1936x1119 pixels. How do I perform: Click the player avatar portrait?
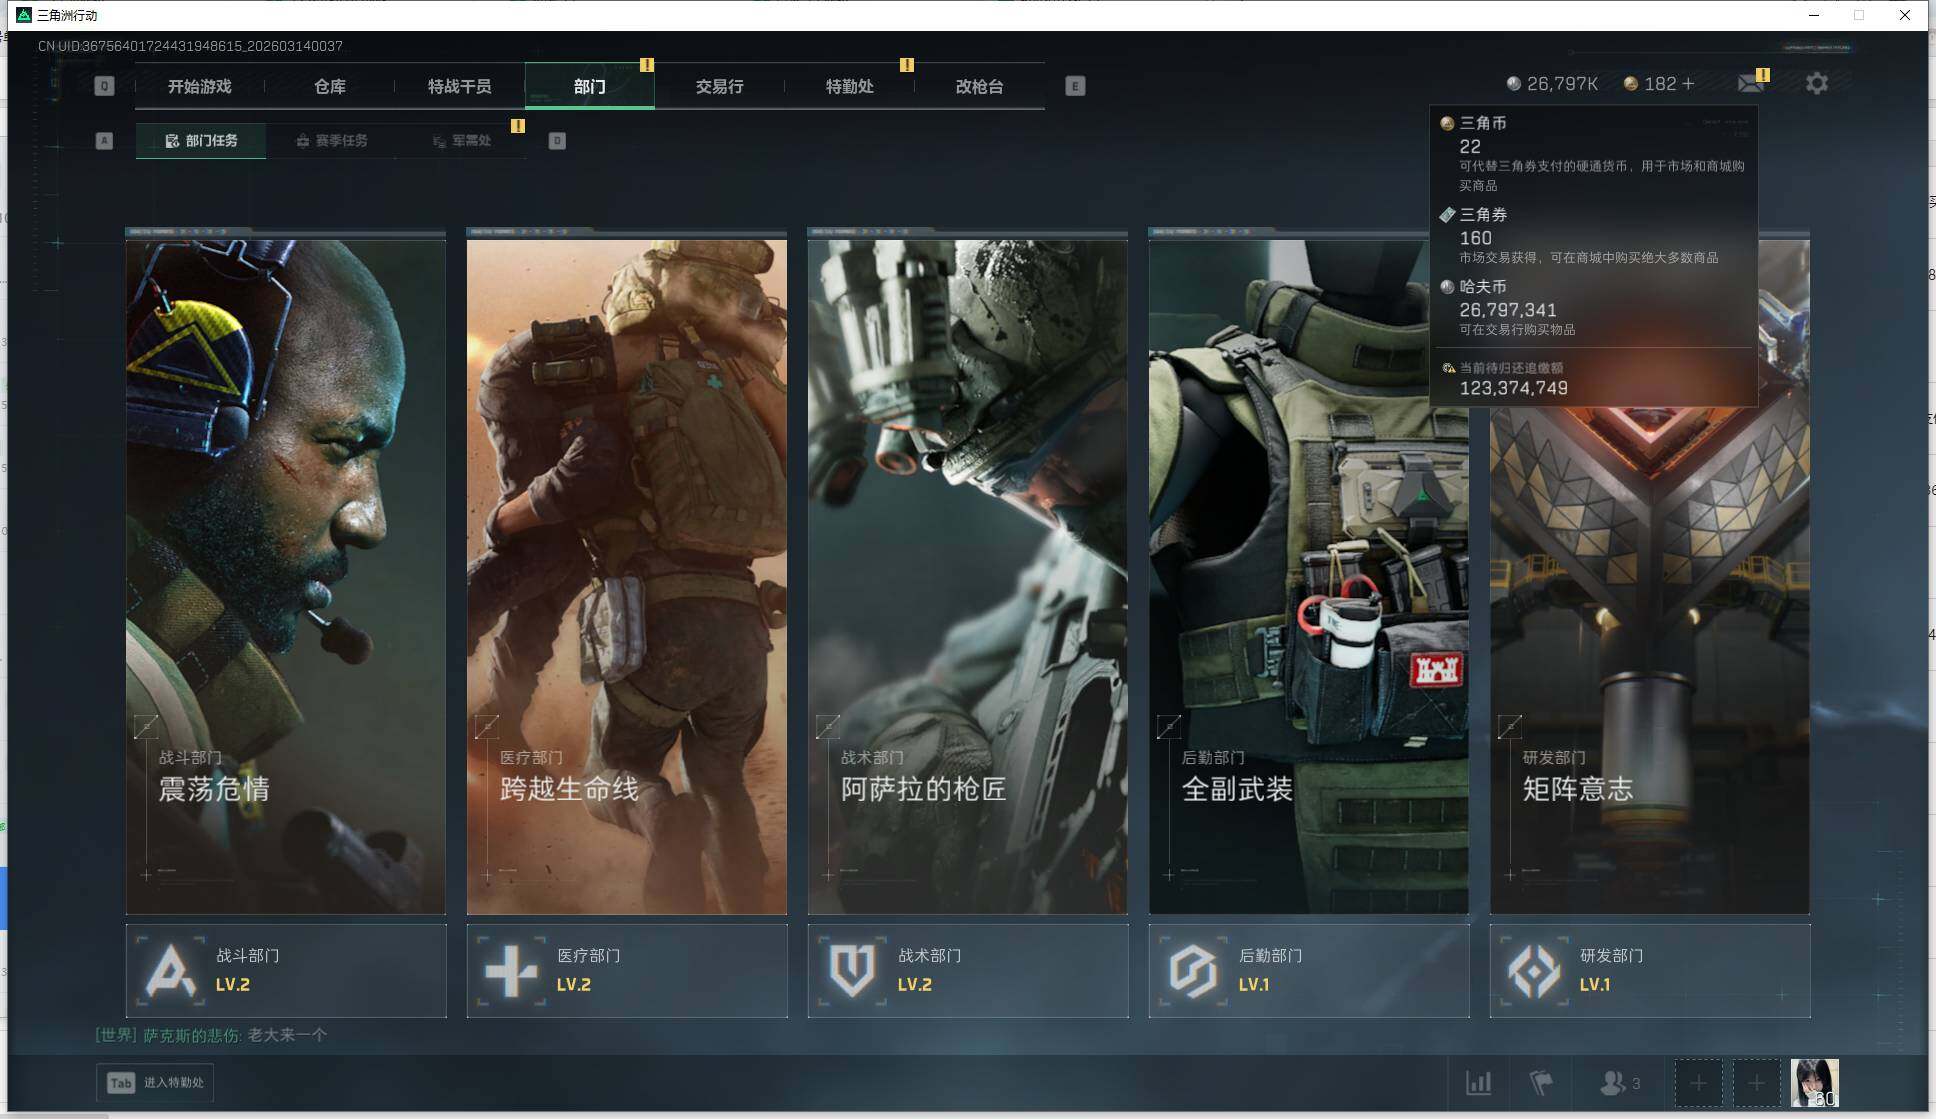(1813, 1083)
